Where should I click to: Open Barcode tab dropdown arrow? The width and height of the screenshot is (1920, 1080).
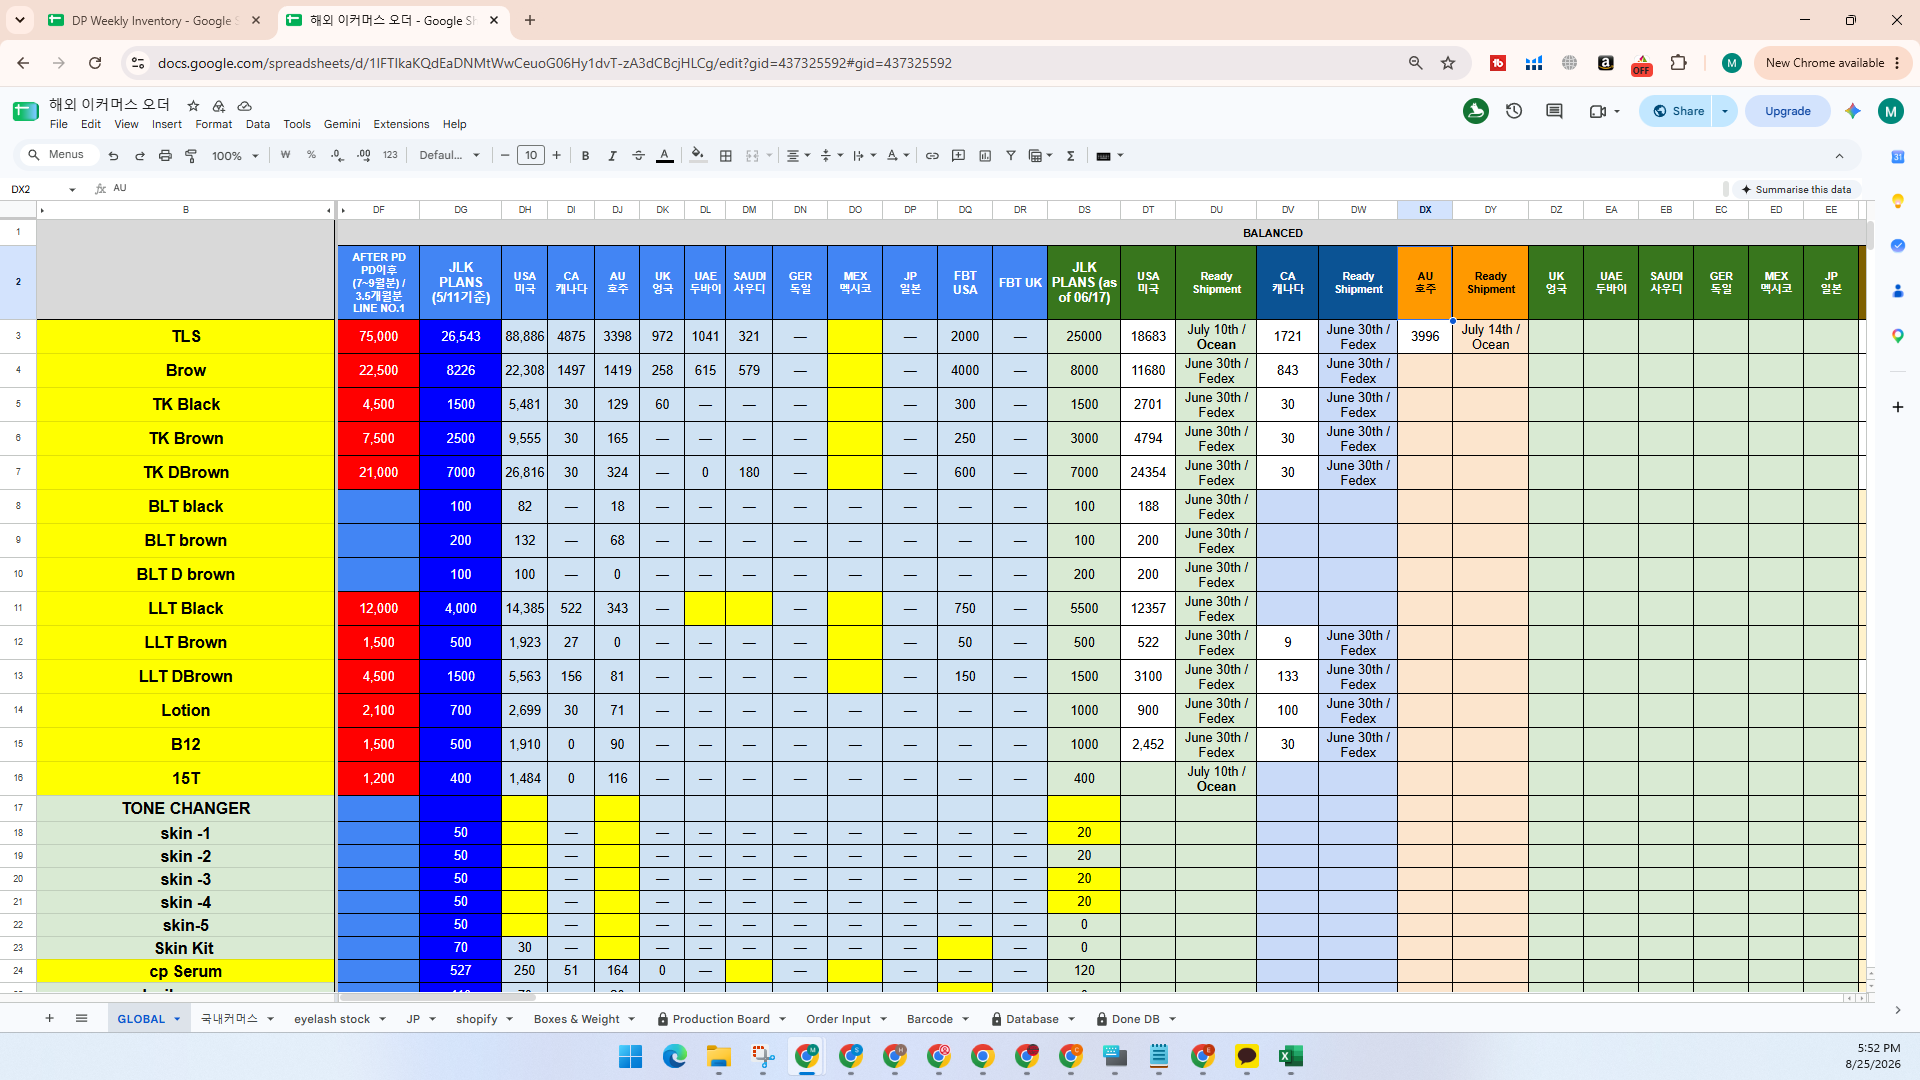pyautogui.click(x=965, y=1019)
